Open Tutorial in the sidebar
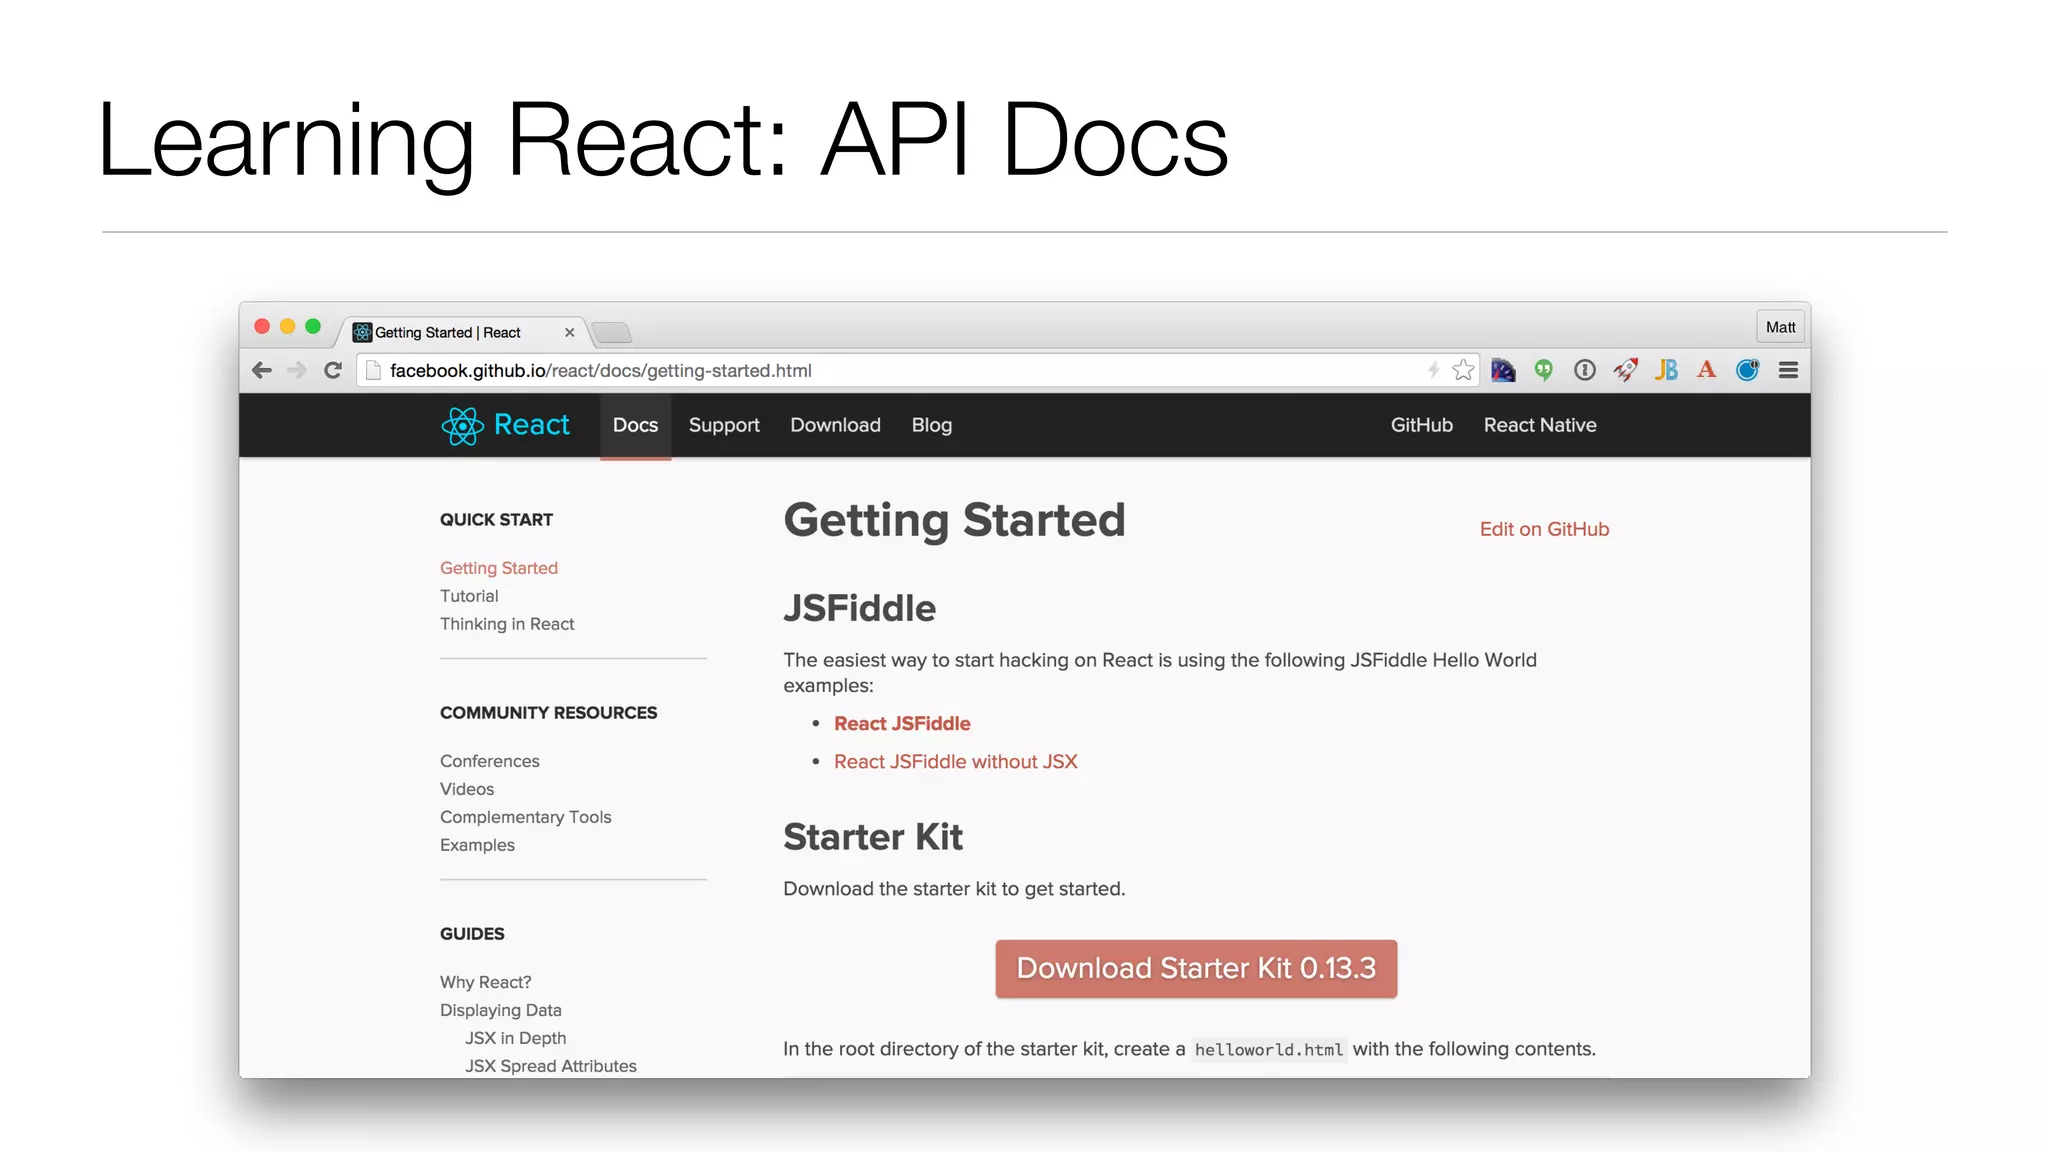Image resolution: width=2048 pixels, height=1152 pixels. click(x=469, y=596)
